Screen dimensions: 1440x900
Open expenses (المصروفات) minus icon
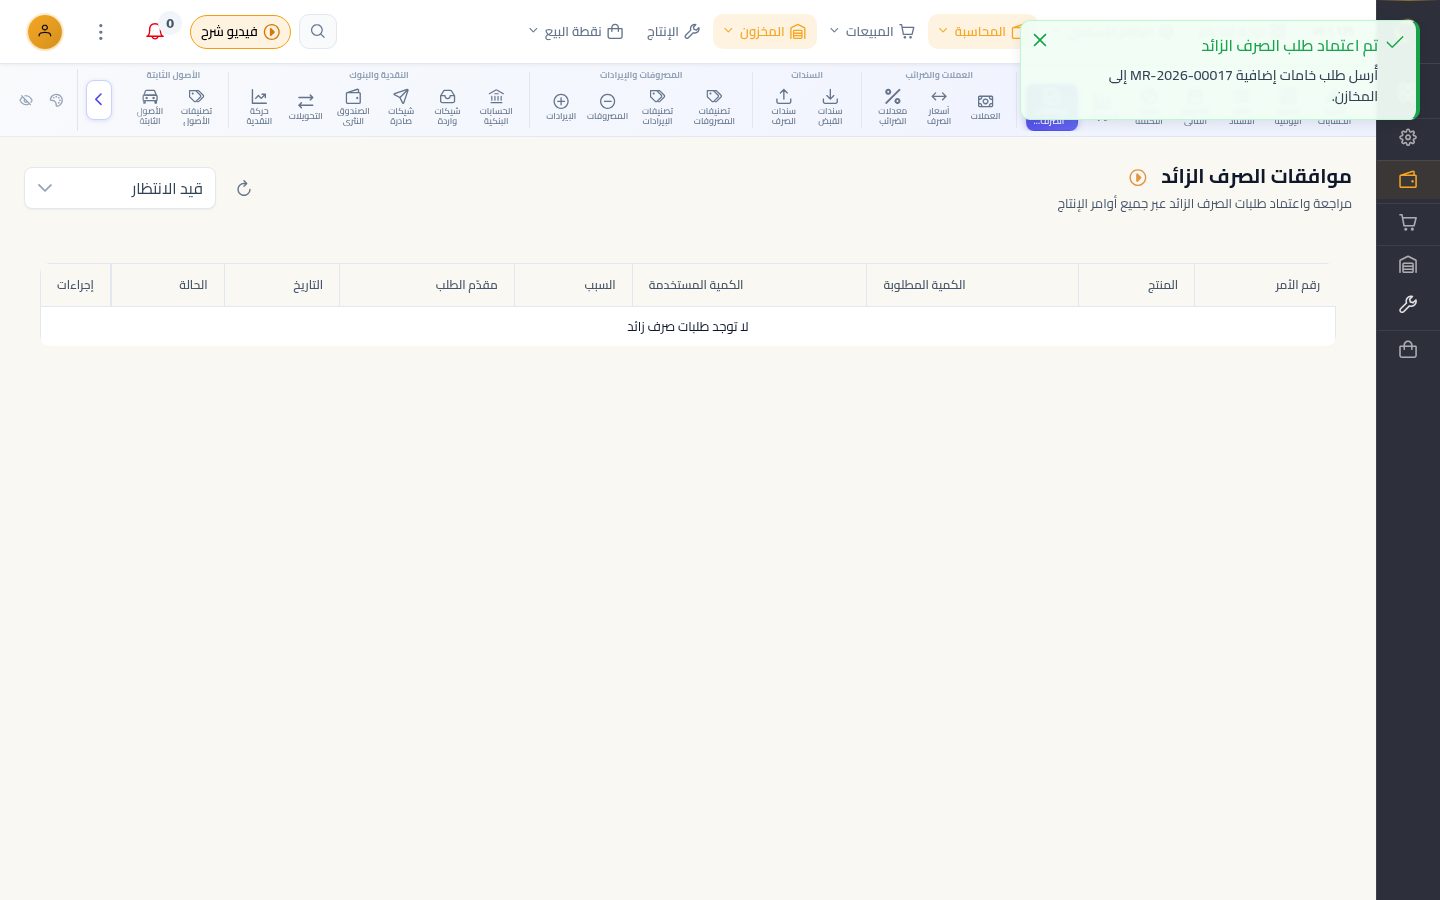point(607,106)
